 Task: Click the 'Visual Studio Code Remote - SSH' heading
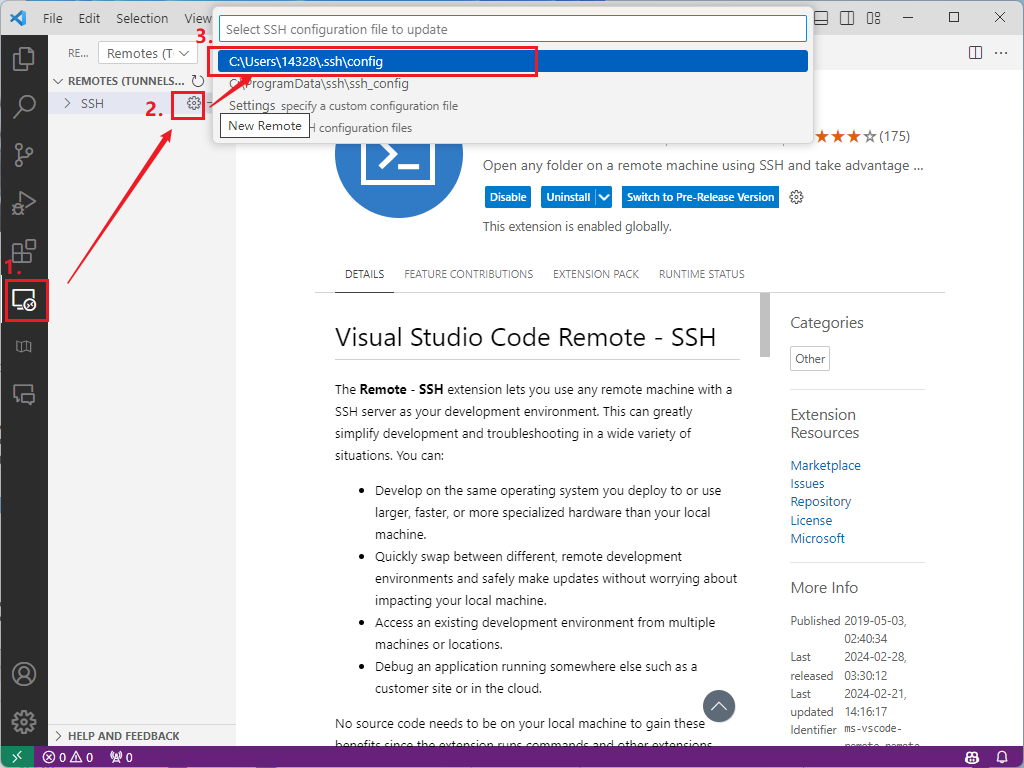point(525,338)
